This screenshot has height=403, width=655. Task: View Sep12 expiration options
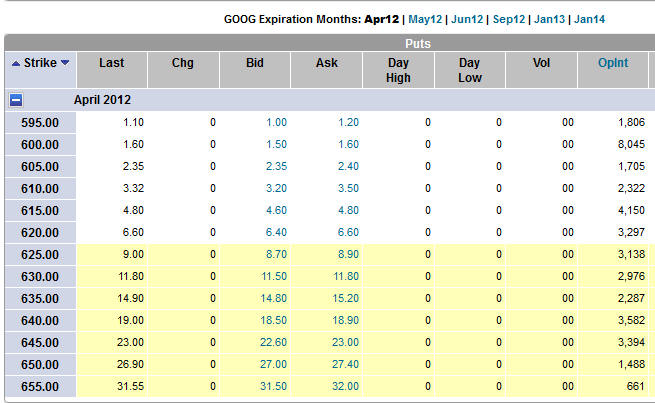[511, 19]
